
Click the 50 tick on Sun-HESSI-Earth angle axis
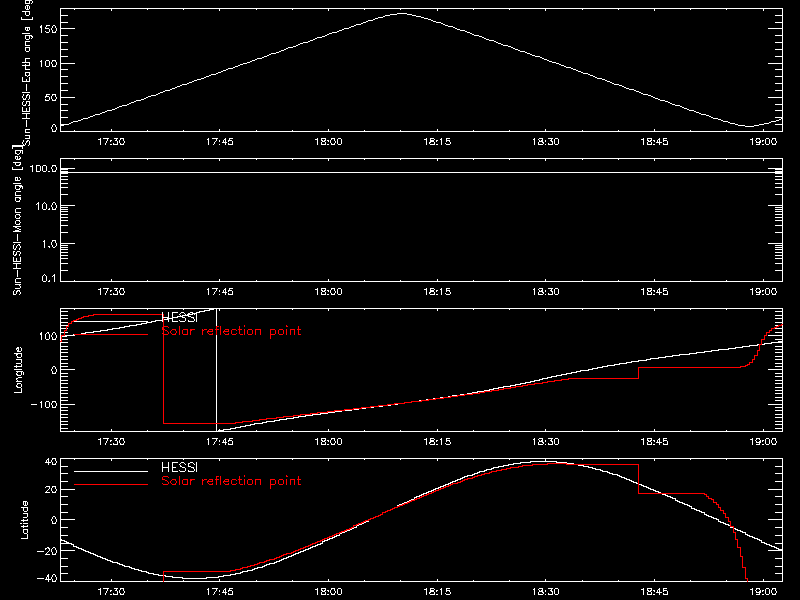pyautogui.click(x=51, y=97)
